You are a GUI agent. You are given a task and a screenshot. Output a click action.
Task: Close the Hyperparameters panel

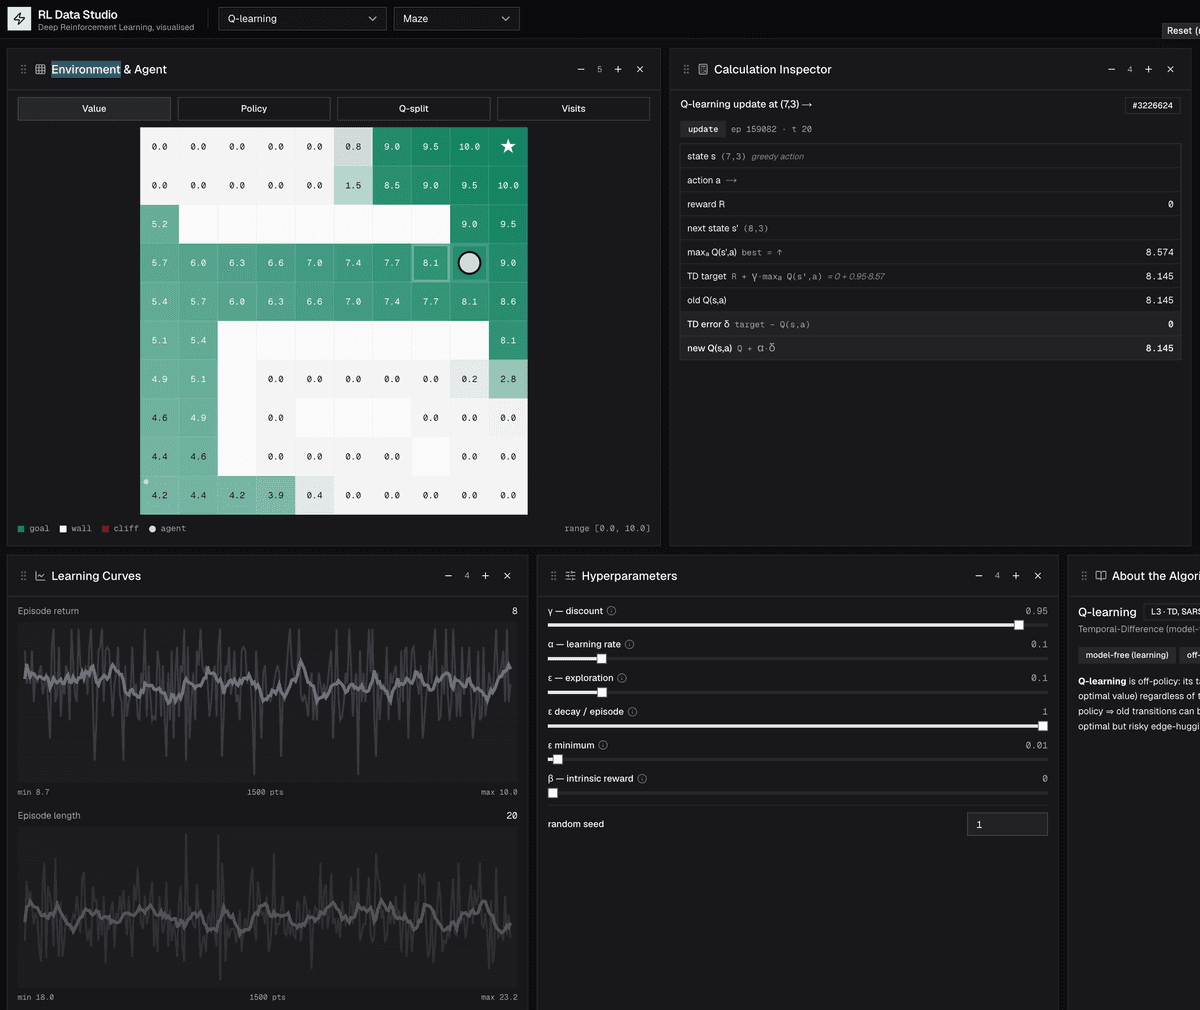(1037, 576)
